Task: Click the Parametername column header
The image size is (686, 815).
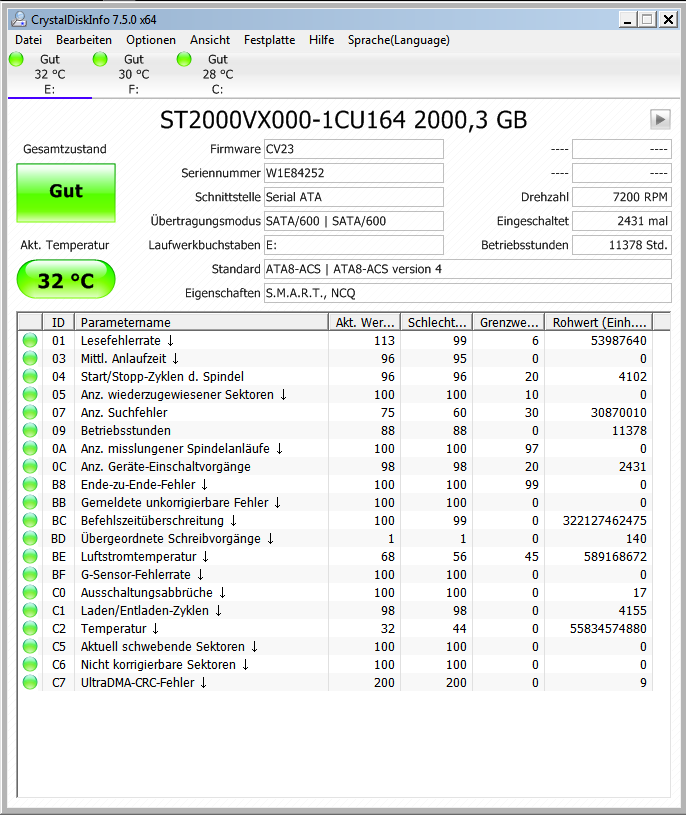Action: click(x=202, y=322)
